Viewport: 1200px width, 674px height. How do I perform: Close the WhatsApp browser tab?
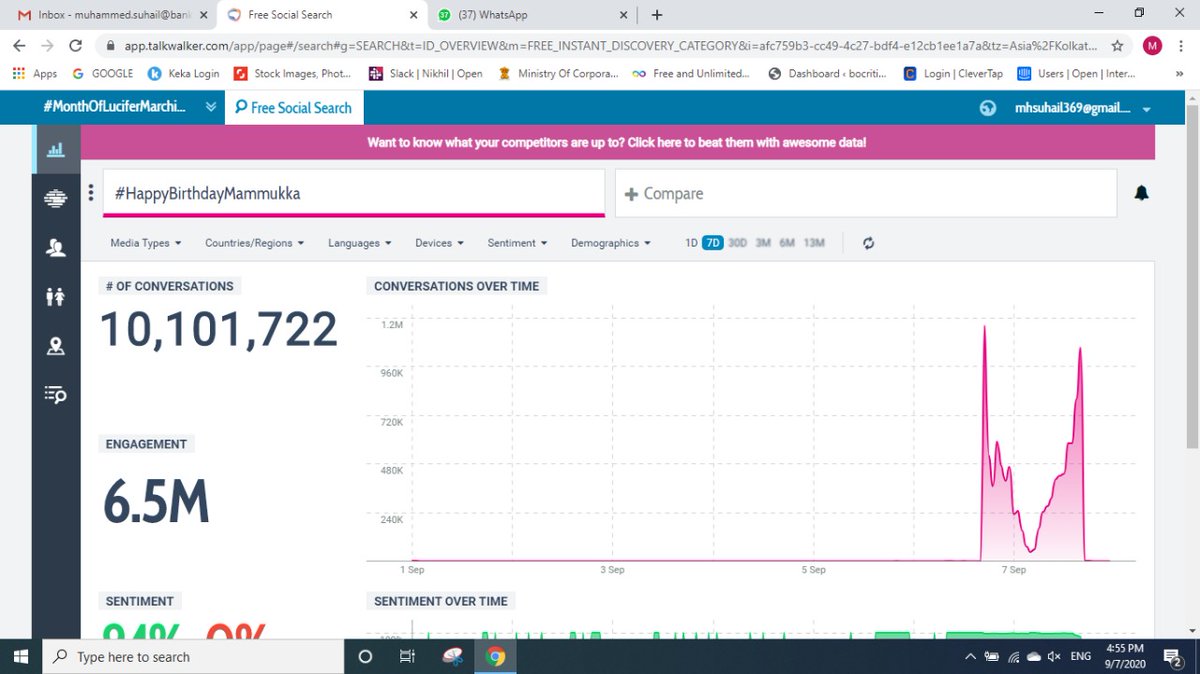tap(624, 15)
